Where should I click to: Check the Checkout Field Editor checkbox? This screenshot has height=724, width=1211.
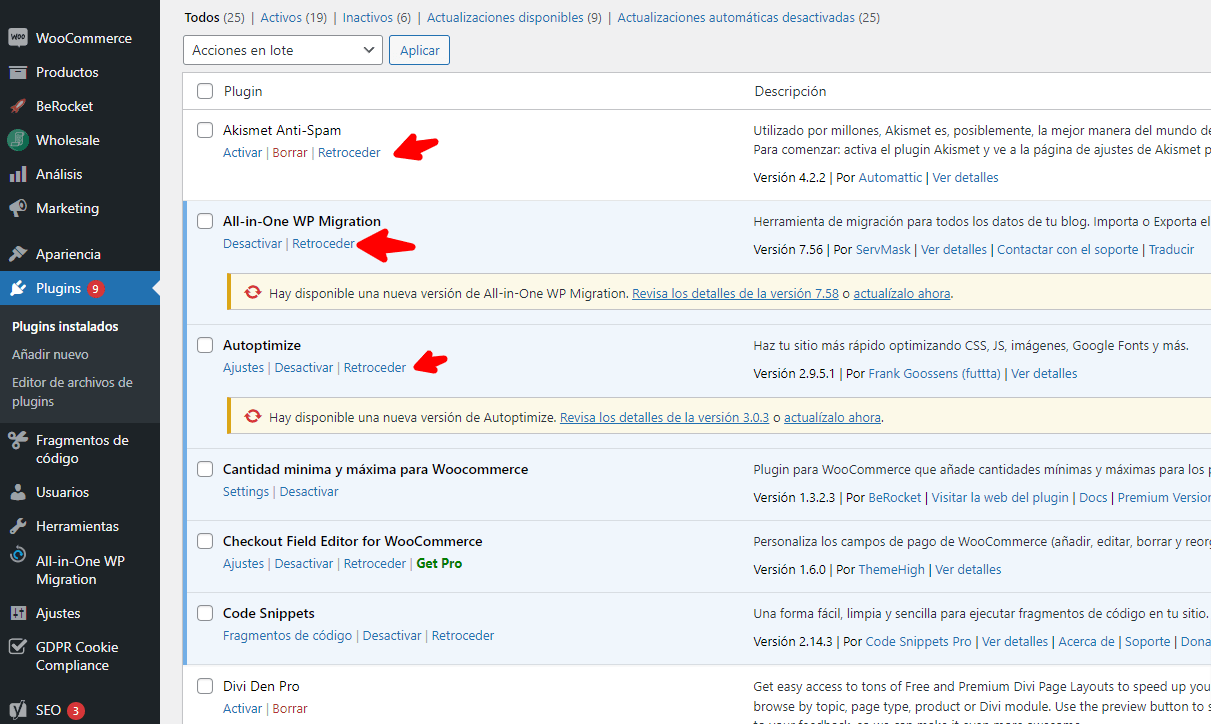tap(205, 541)
